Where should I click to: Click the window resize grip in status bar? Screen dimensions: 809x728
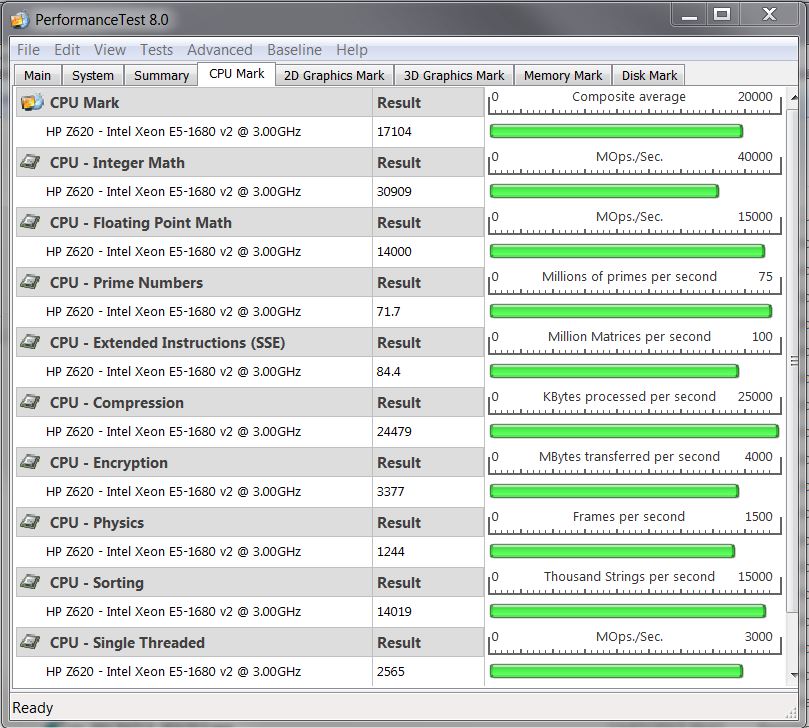[x=791, y=712]
